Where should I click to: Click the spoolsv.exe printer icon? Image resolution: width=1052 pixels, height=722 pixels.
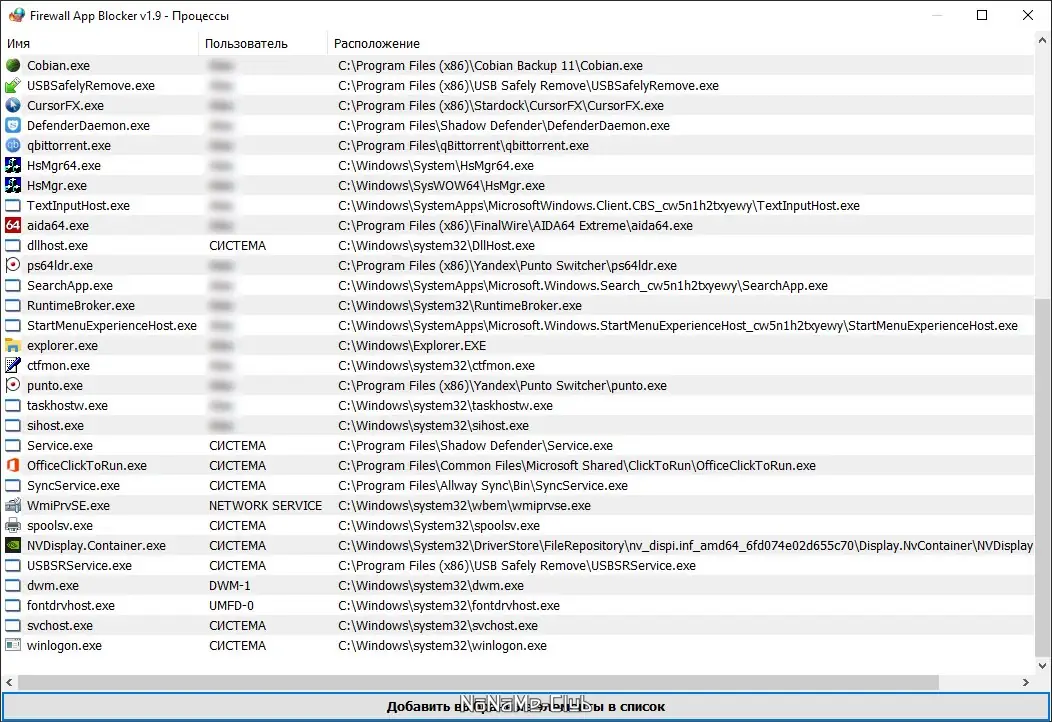13,525
